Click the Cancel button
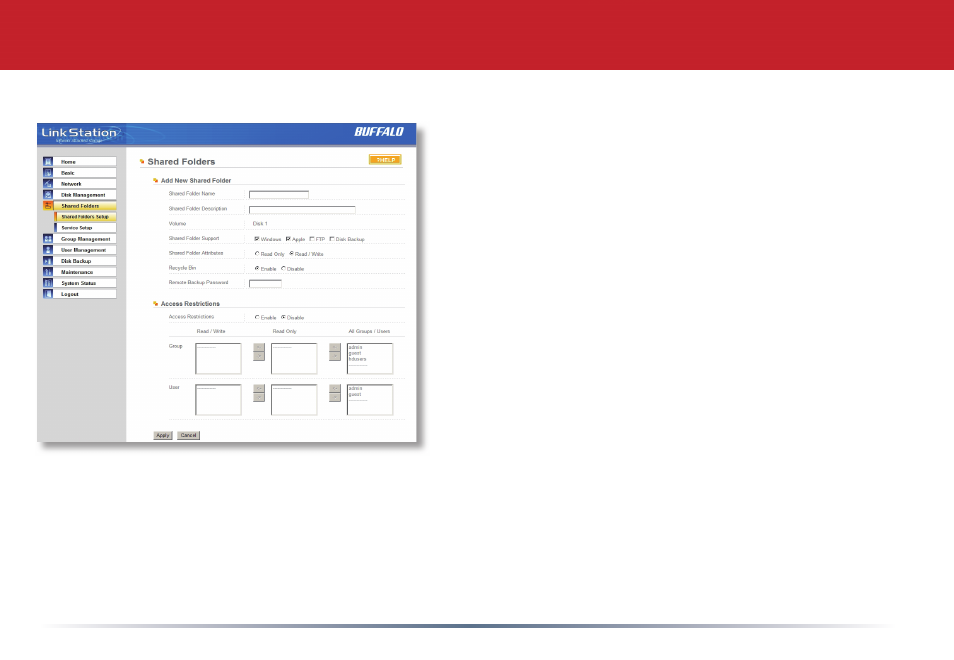Screen dimensions: 954x660 coord(189,436)
